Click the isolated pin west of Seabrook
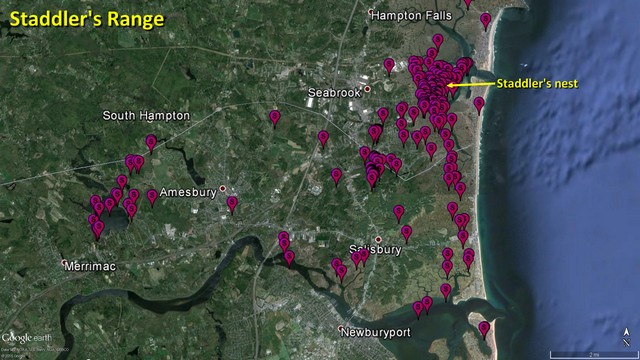Viewport: 640px width, 360px height. pyautogui.click(x=275, y=119)
